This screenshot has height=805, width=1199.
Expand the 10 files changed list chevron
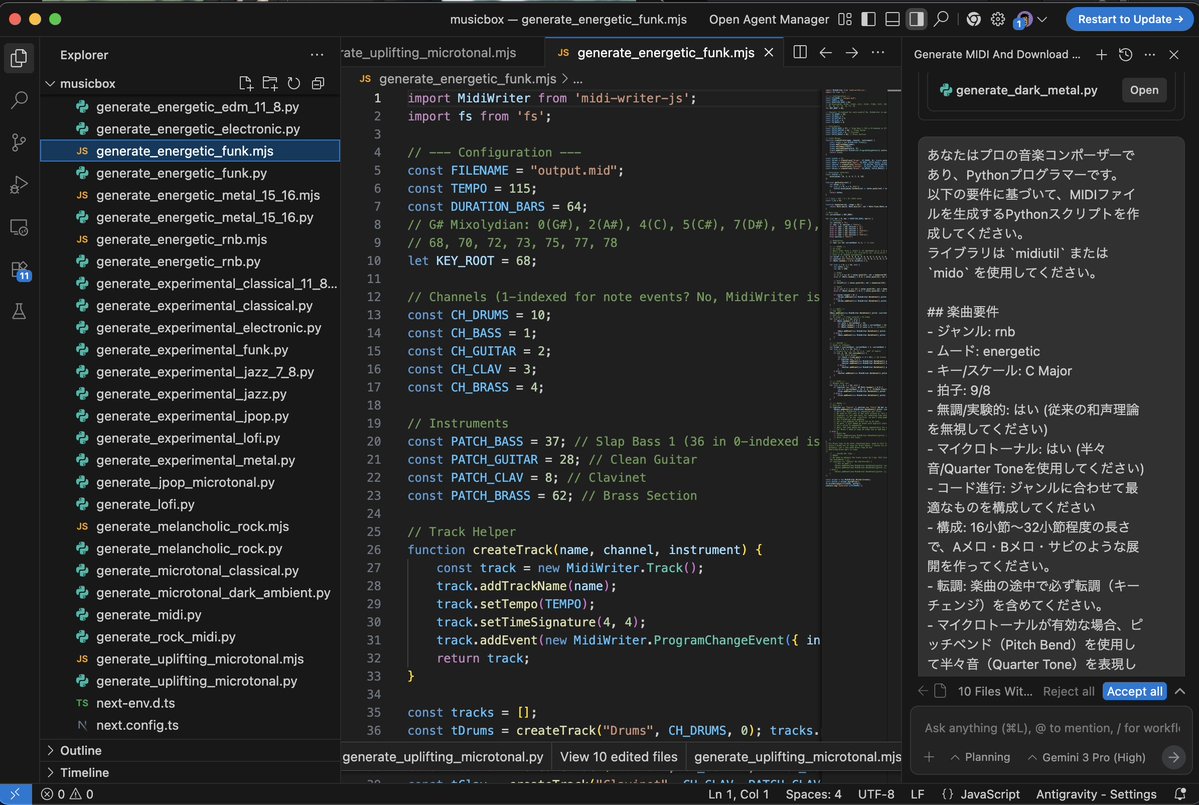click(x=1180, y=691)
